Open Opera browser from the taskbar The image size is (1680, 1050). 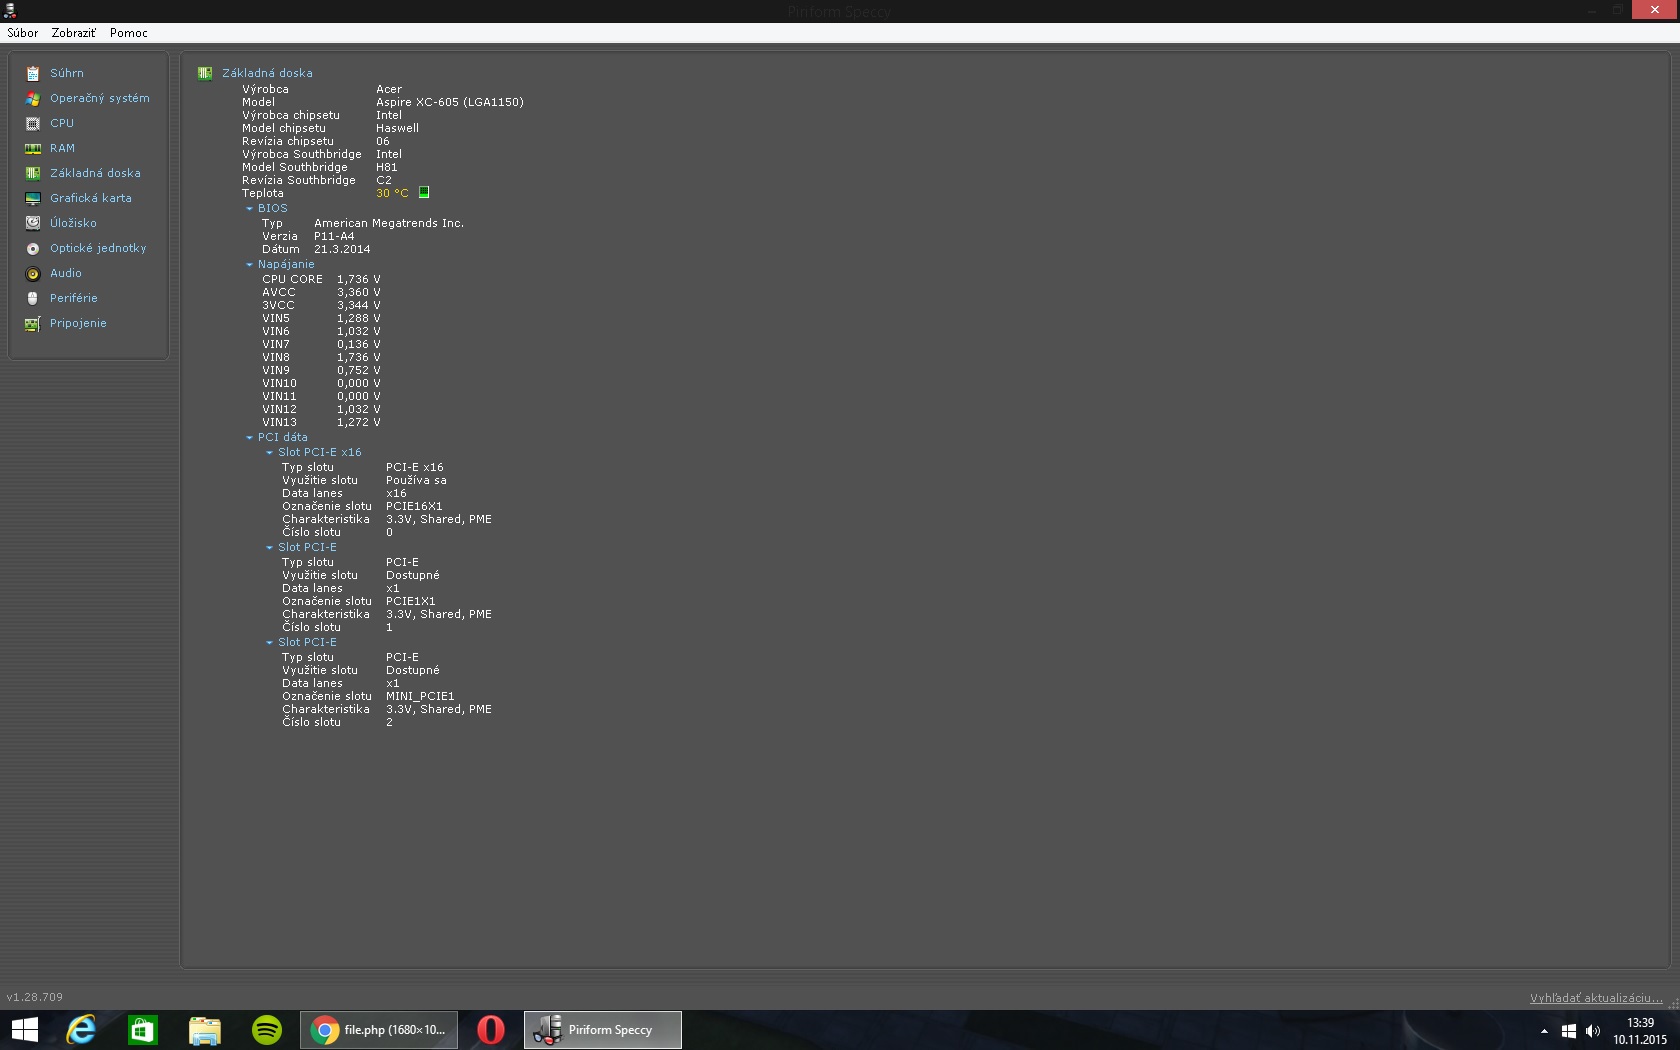[x=491, y=1030]
